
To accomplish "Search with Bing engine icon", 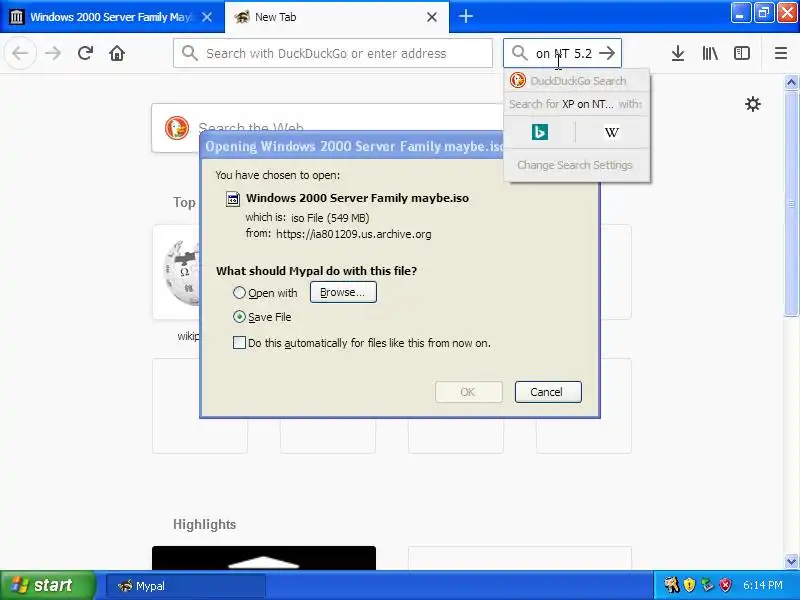I will (x=540, y=132).
